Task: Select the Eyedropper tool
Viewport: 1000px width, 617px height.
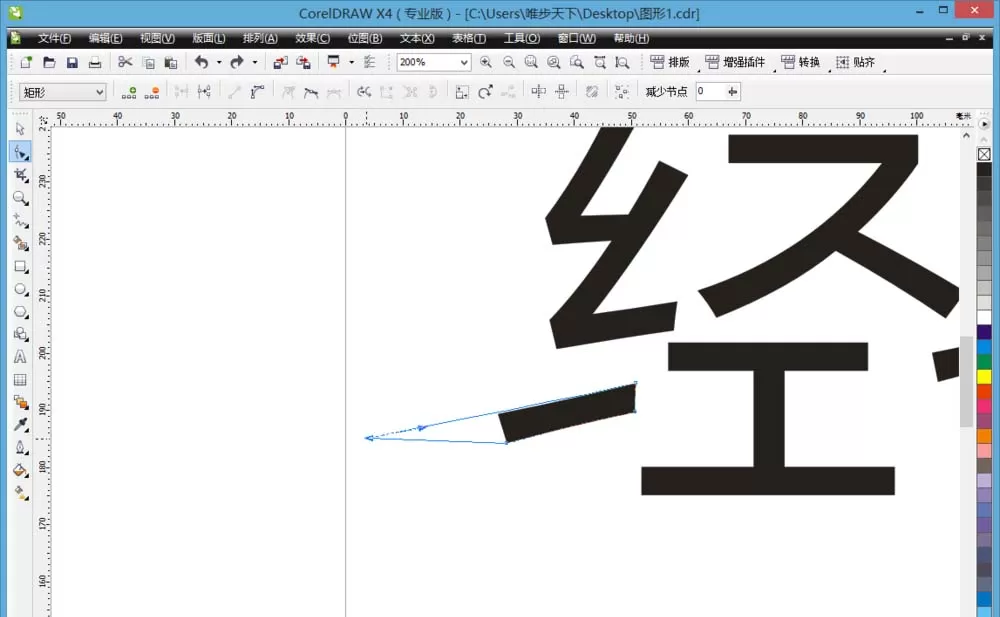Action: 20,425
